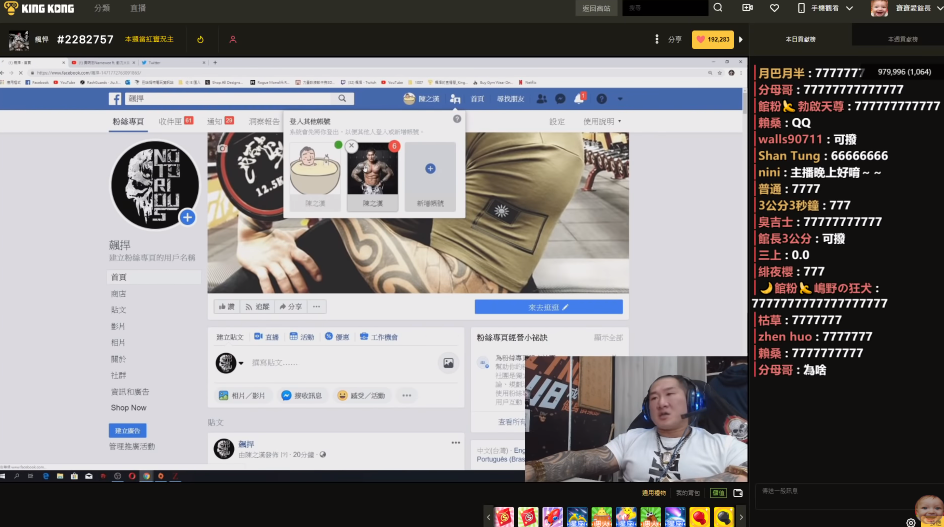Click the search magnifier icon in King Kong header
The image size is (944, 527).
(718, 8)
